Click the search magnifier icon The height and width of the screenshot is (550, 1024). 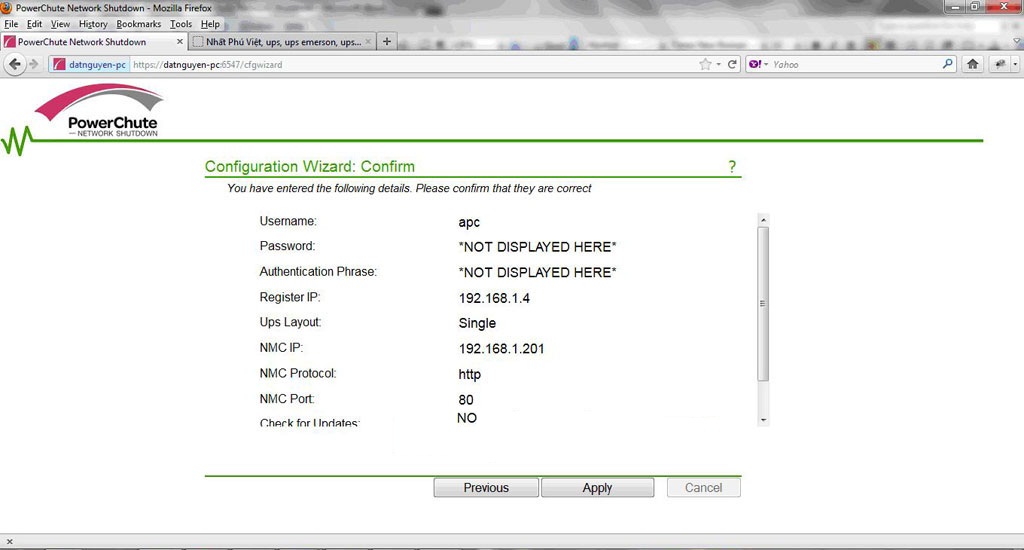(x=948, y=64)
